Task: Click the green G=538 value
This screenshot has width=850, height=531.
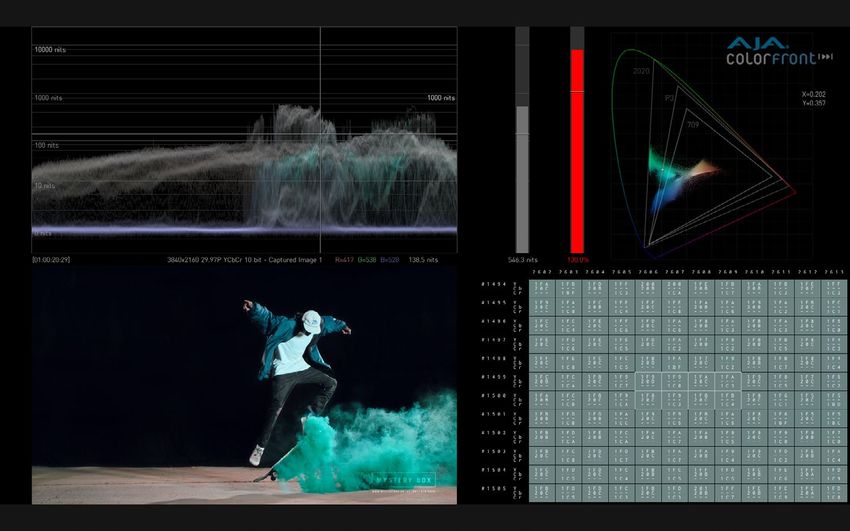Action: click(366, 260)
